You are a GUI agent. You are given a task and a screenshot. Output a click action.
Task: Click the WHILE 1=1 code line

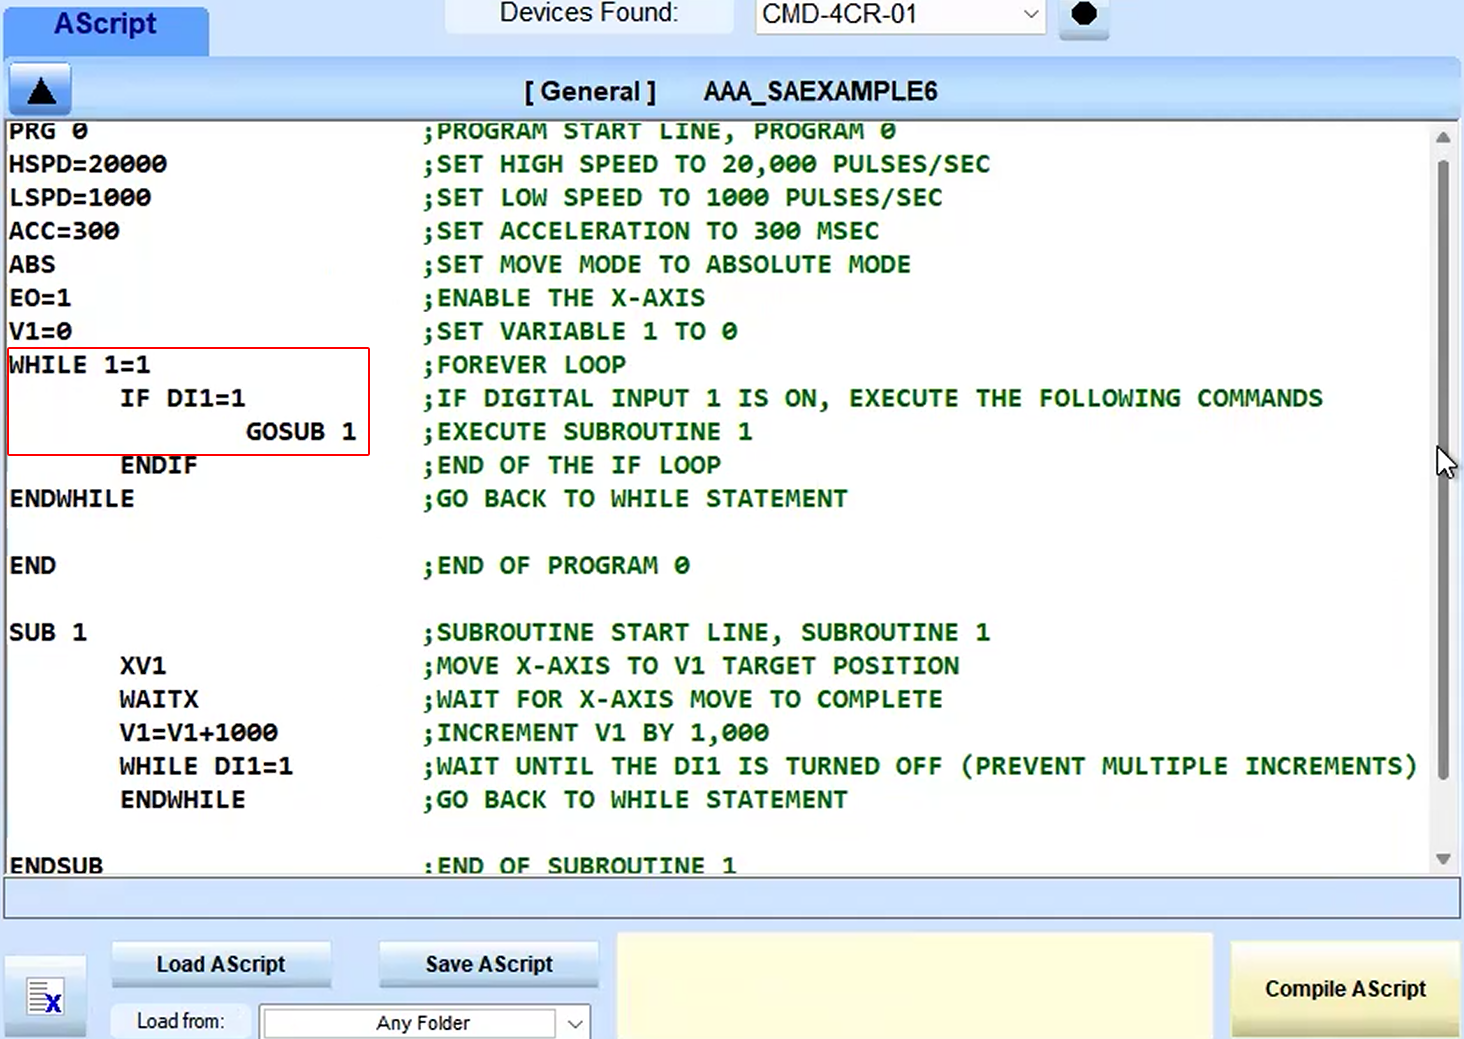coord(80,365)
